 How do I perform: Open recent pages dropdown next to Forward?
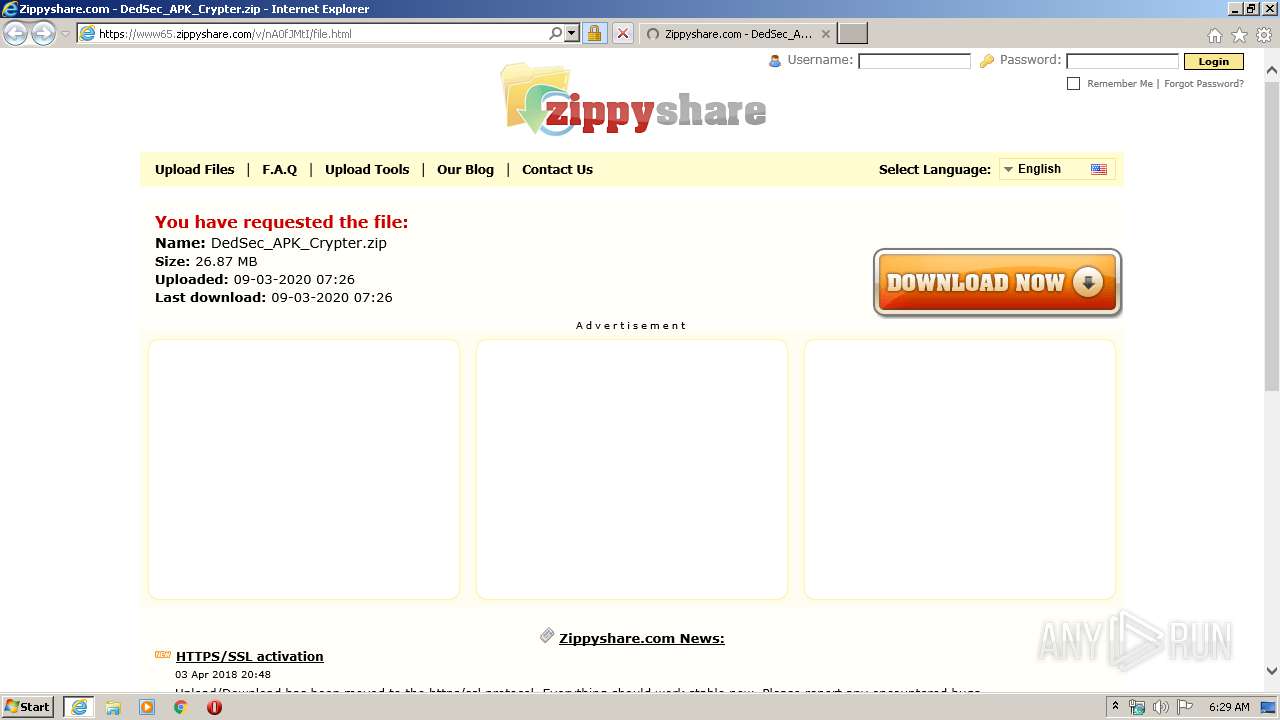(65, 34)
